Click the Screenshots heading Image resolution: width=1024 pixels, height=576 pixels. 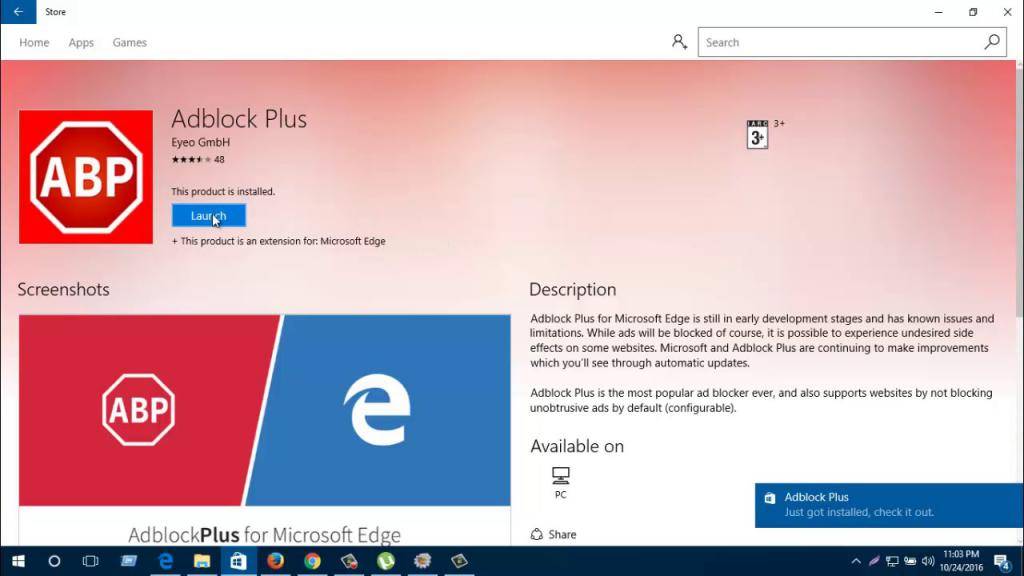[63, 289]
